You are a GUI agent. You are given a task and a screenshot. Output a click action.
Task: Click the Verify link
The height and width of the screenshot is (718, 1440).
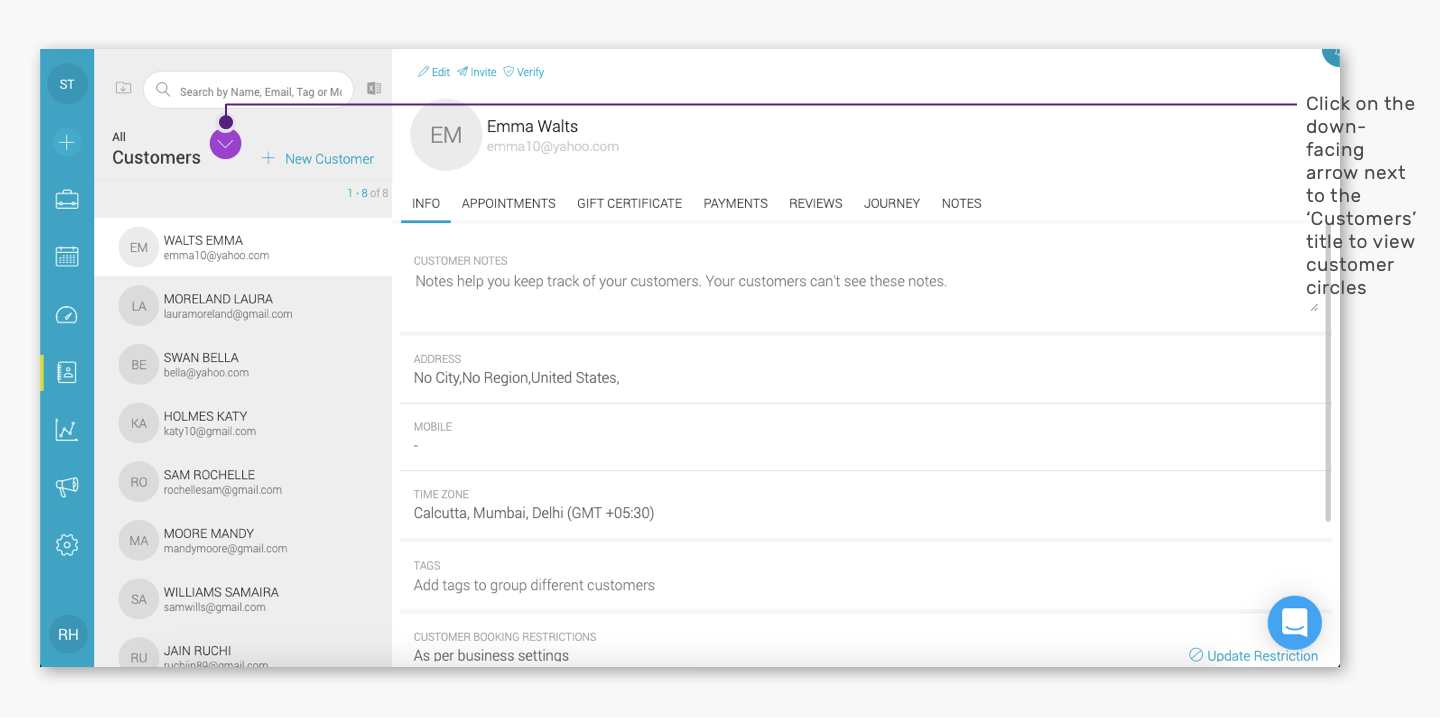pos(523,72)
